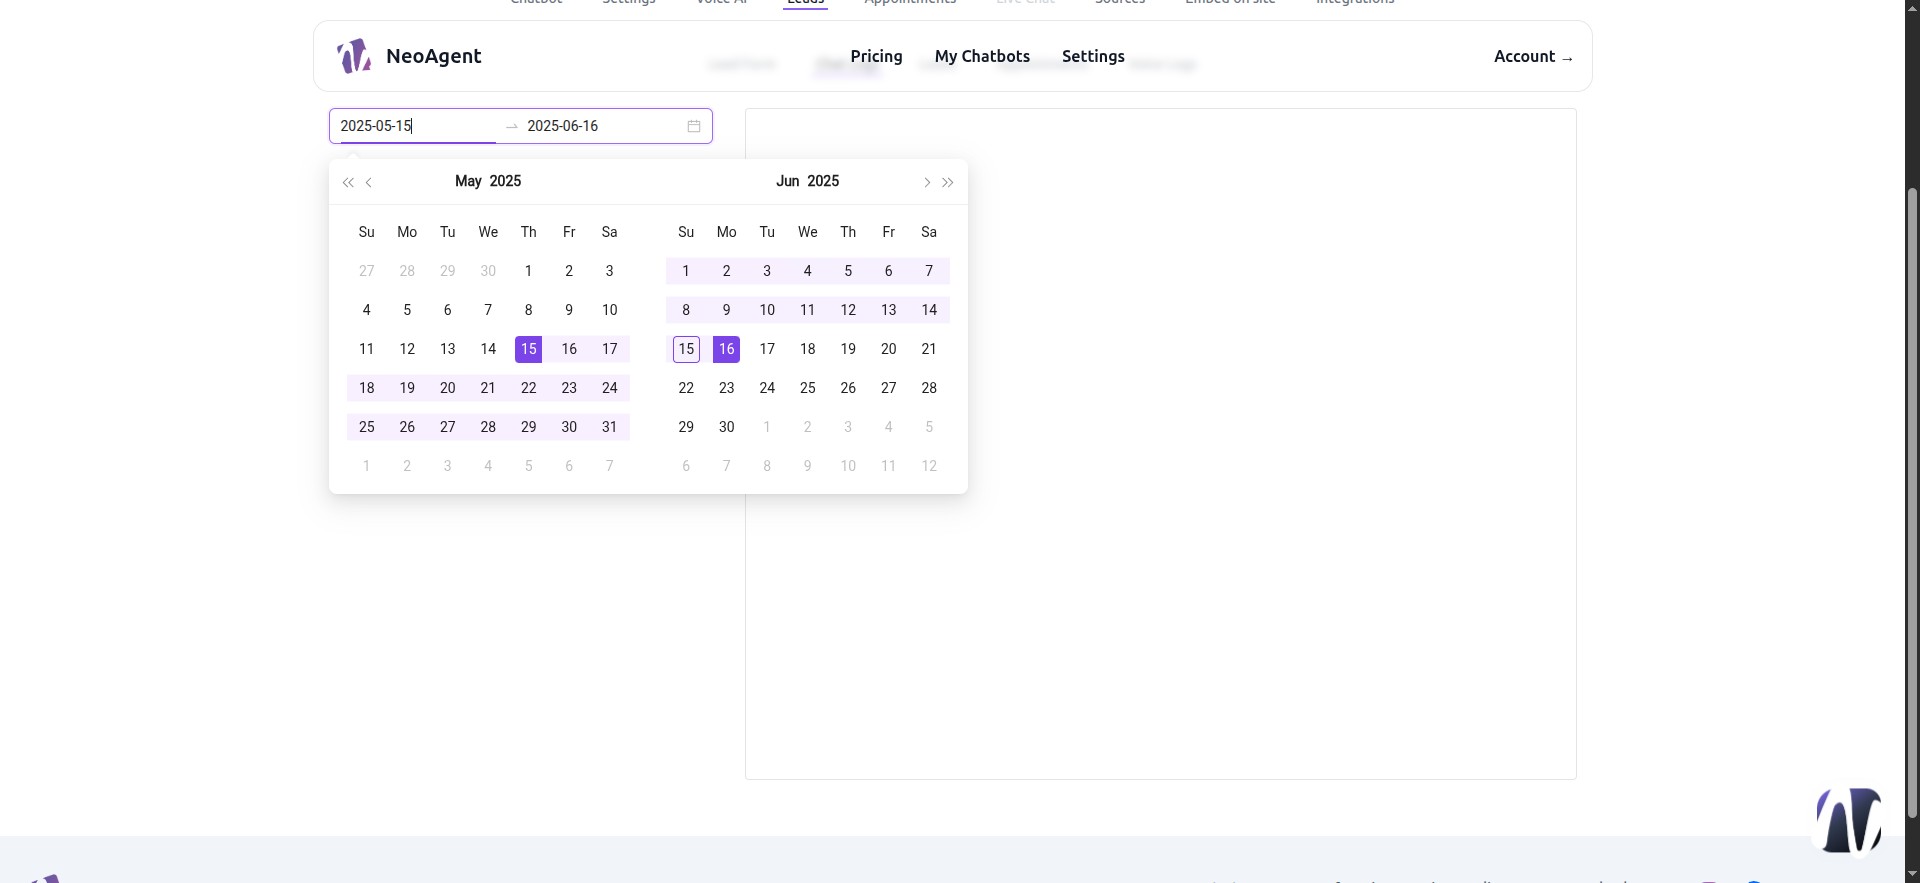This screenshot has width=1920, height=883.
Task: Click the calendar icon in date range field
Action: [694, 126]
